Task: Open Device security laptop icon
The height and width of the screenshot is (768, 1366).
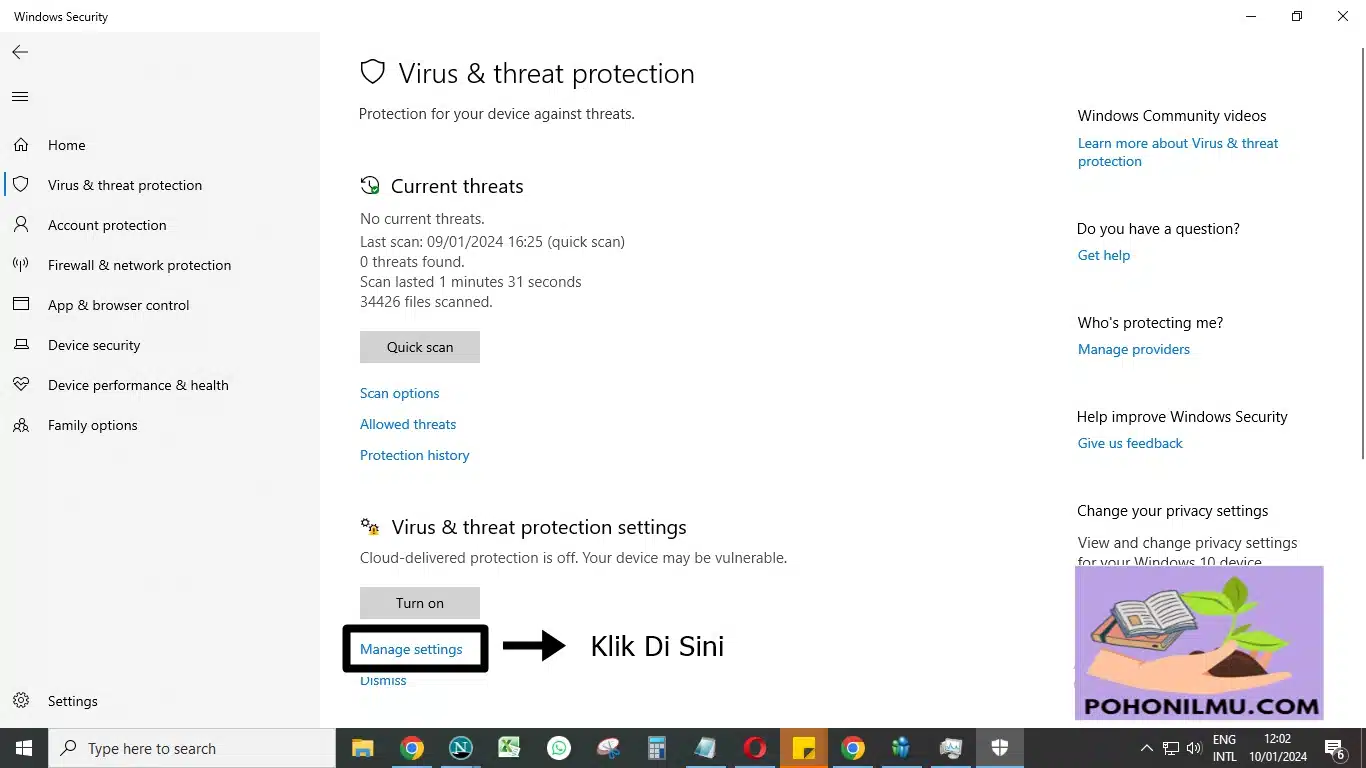Action: tap(21, 345)
